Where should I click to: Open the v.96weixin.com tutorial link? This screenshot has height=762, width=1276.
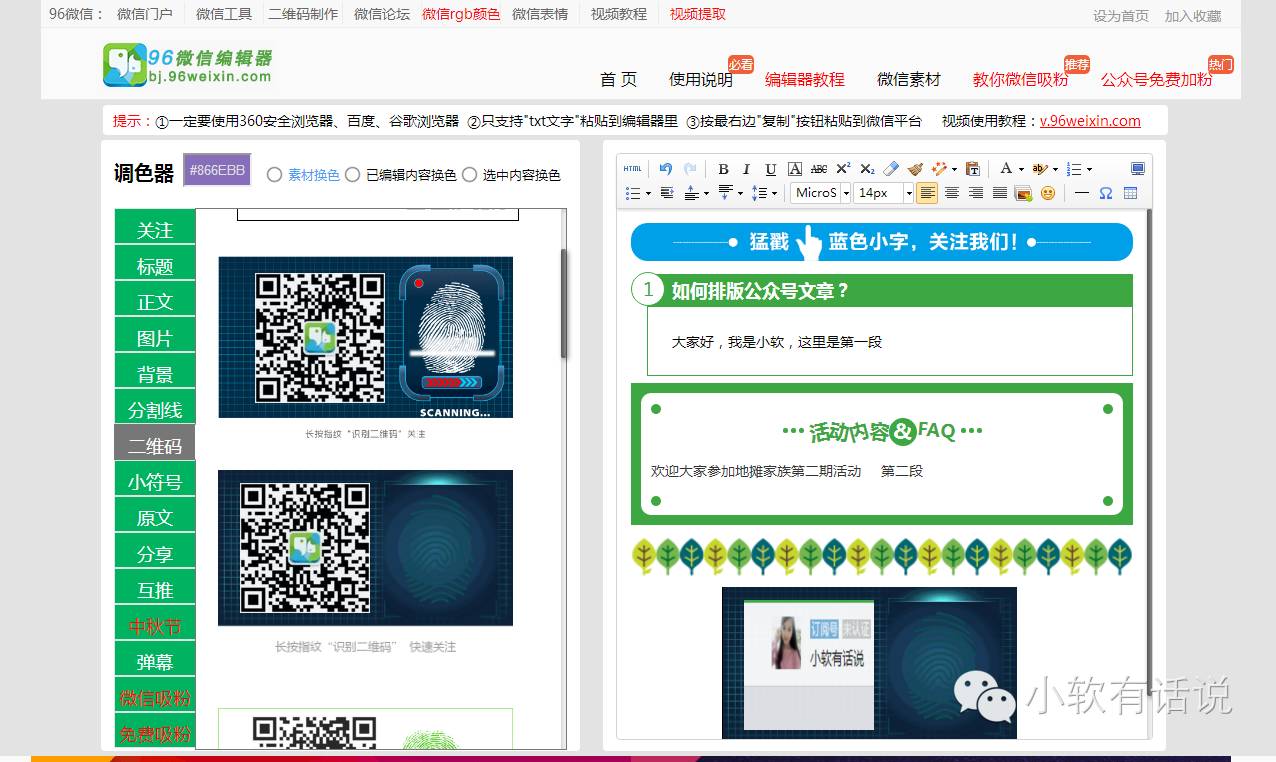click(x=1090, y=121)
